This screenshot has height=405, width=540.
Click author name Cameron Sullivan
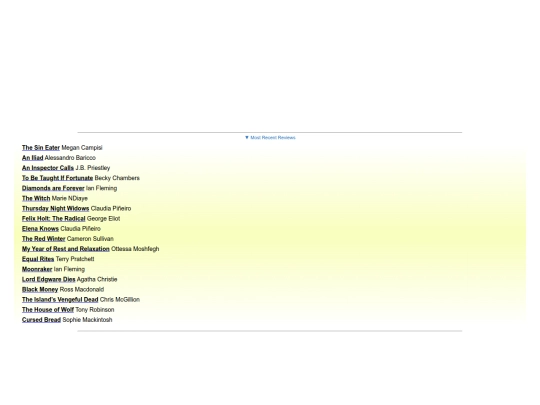pos(90,239)
